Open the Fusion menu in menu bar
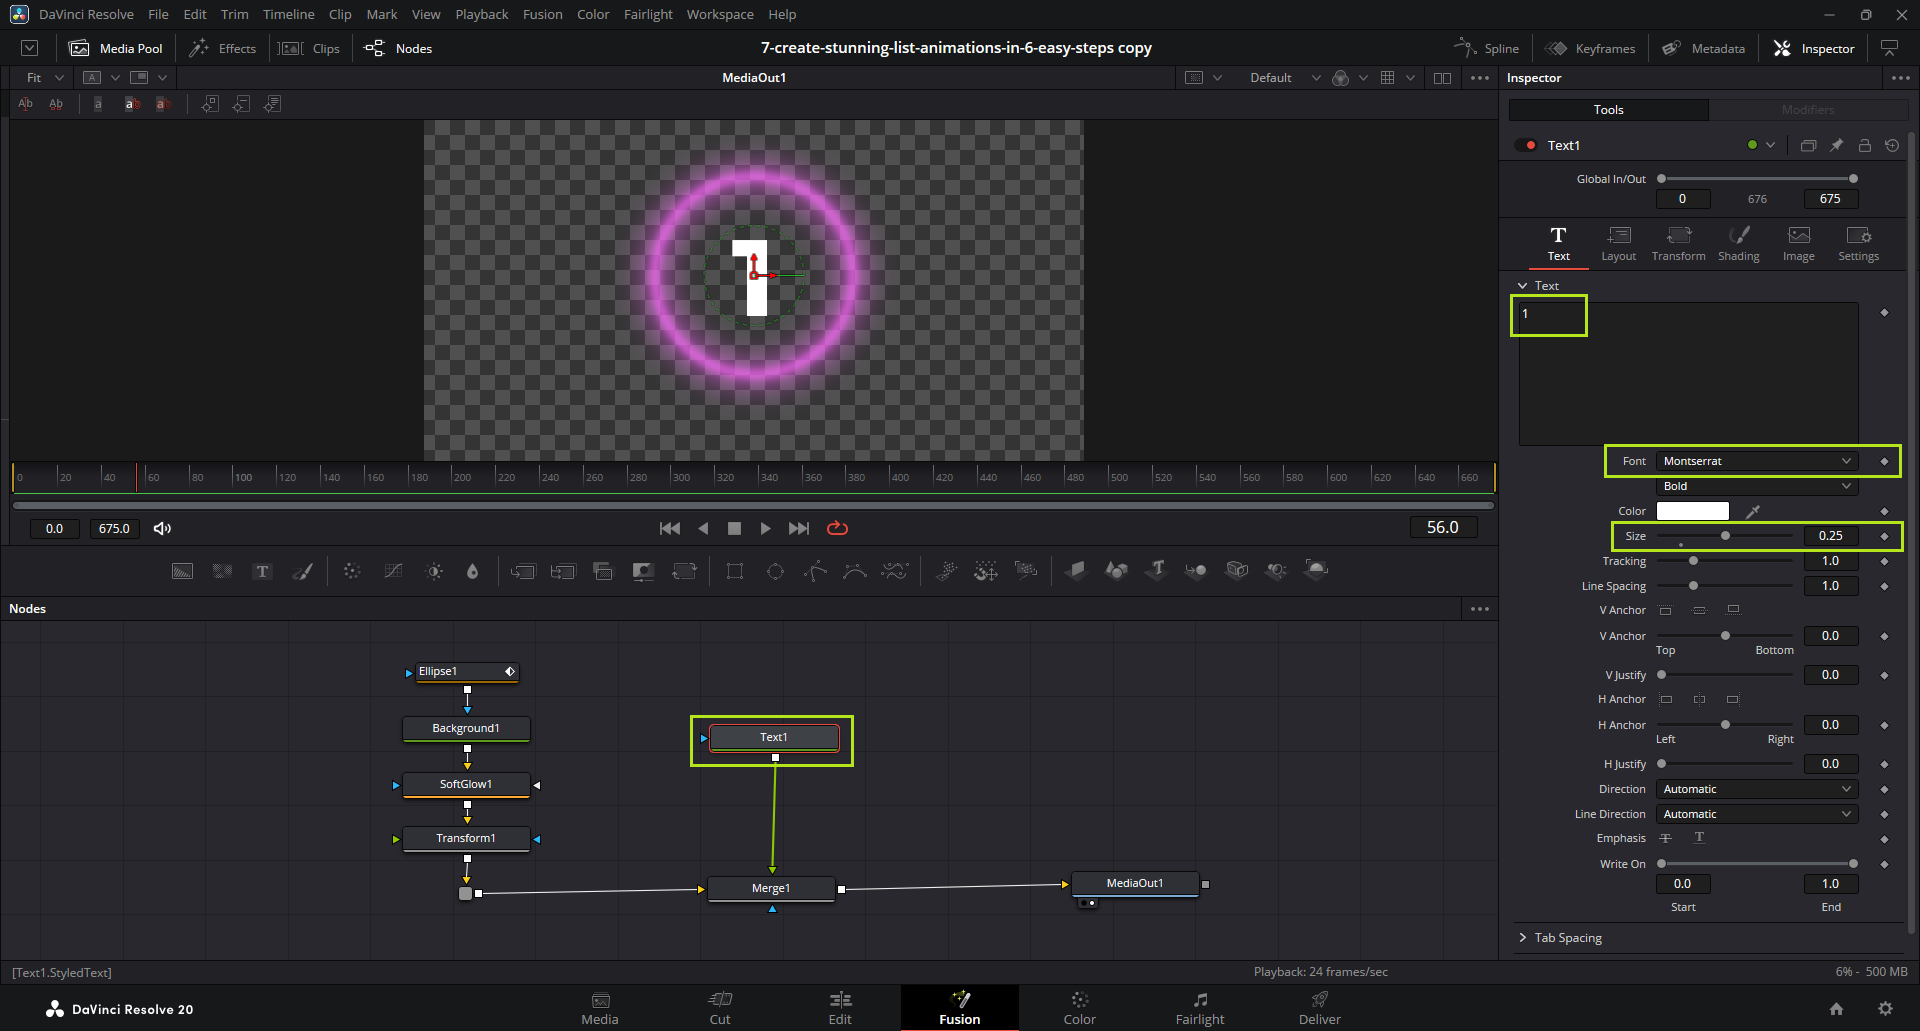 (542, 14)
